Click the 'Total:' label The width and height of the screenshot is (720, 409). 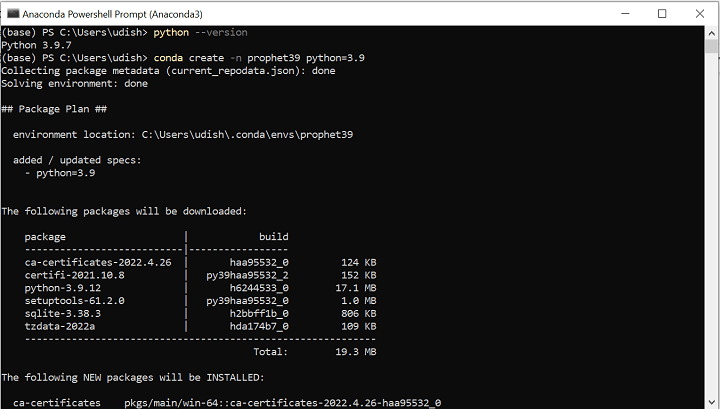pos(270,352)
